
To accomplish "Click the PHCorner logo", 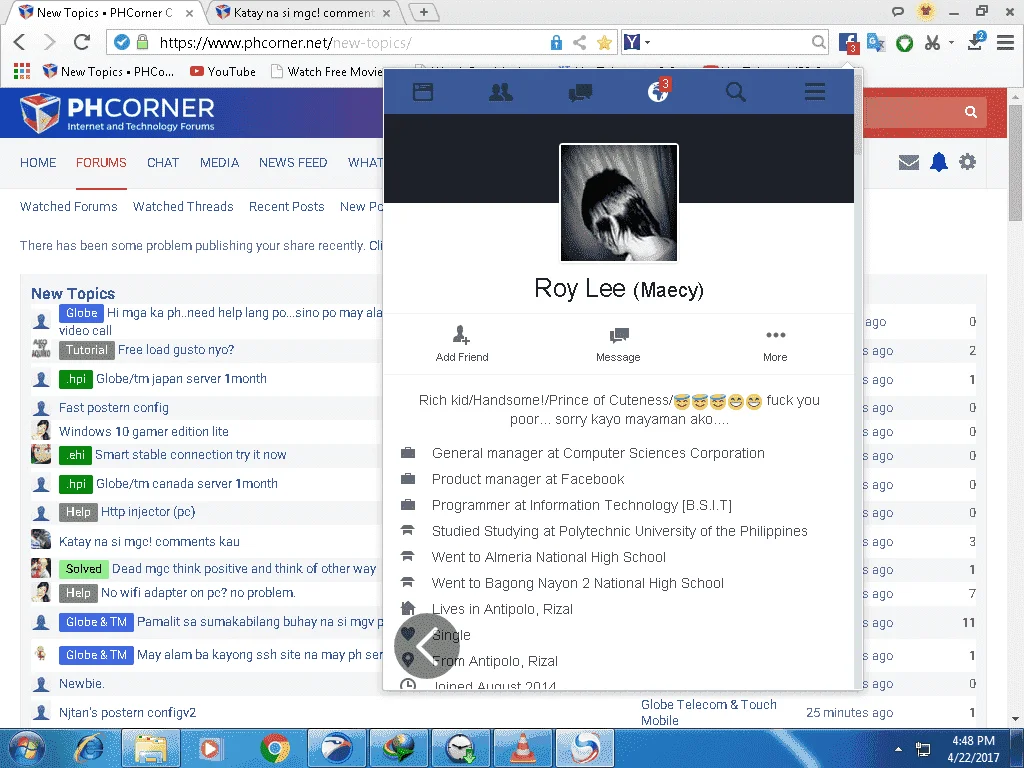I will click(118, 113).
